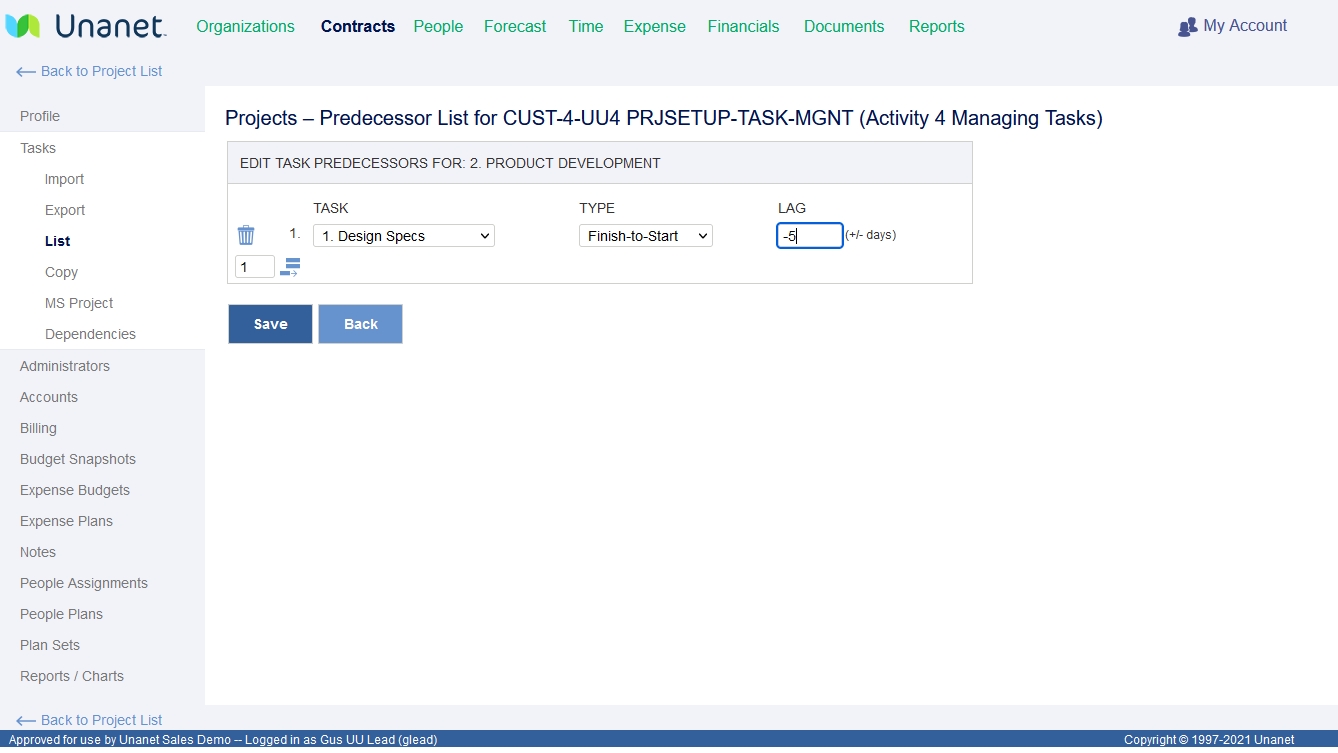Click the row count input showing 1

coord(254,266)
